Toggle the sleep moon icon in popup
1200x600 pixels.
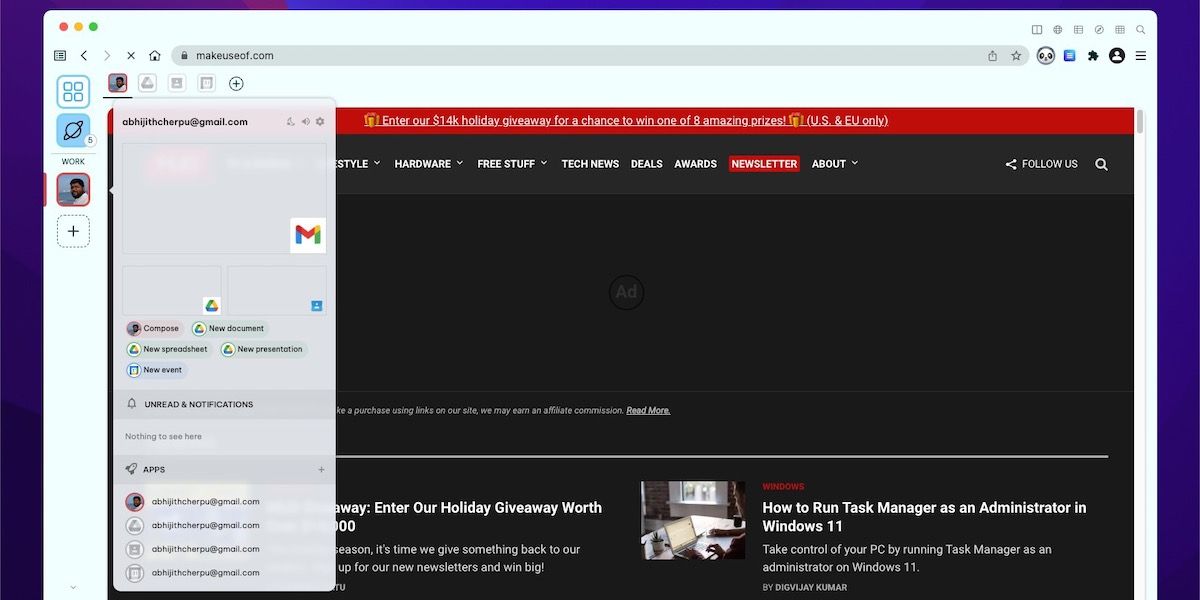[x=291, y=122]
